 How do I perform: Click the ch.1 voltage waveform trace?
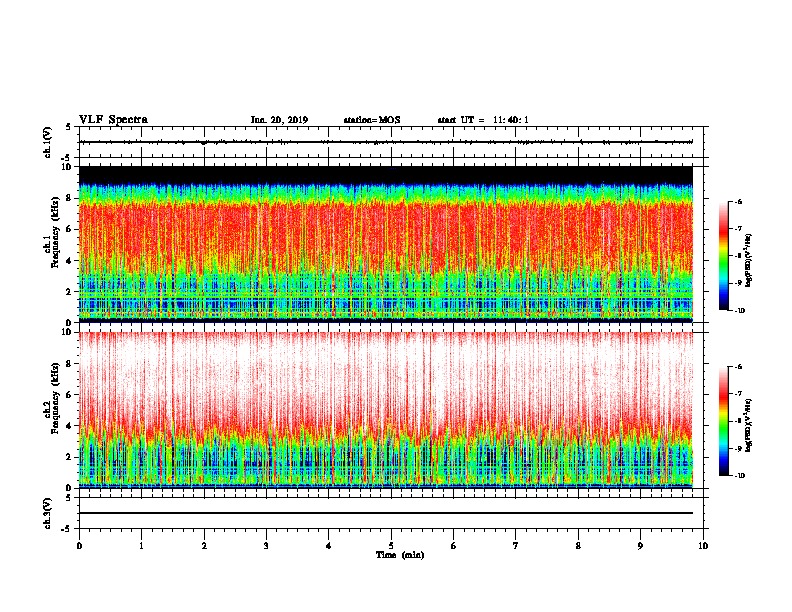click(386, 142)
